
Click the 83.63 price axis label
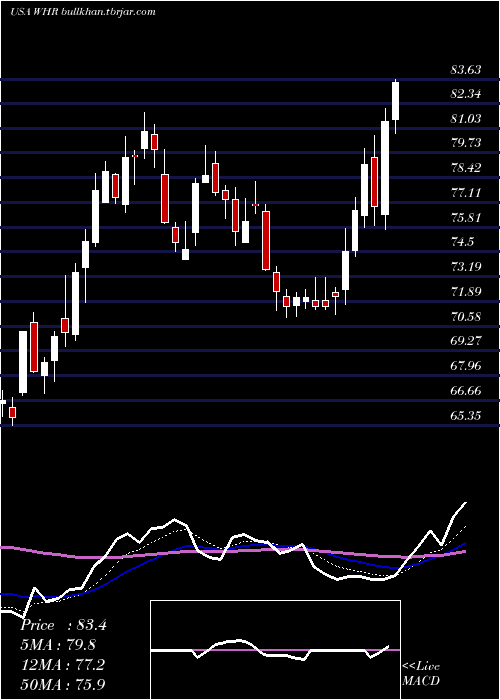[x=466, y=70]
